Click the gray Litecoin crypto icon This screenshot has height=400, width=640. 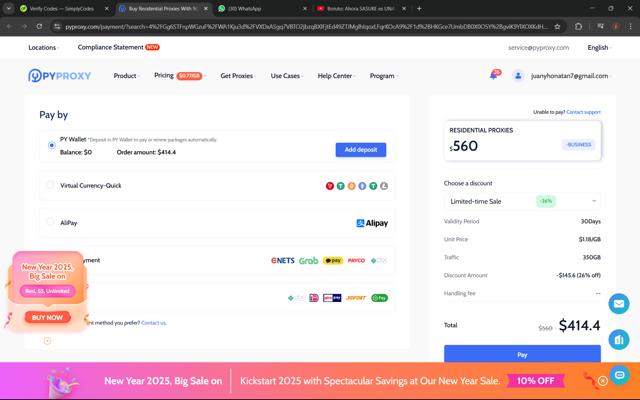point(384,186)
